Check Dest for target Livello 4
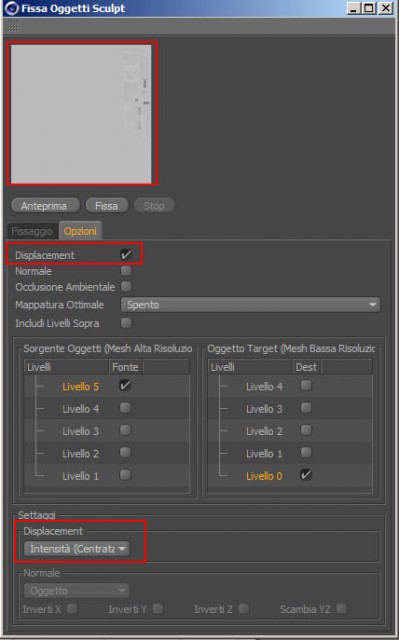Viewport: 399px width, 640px height. [x=306, y=386]
